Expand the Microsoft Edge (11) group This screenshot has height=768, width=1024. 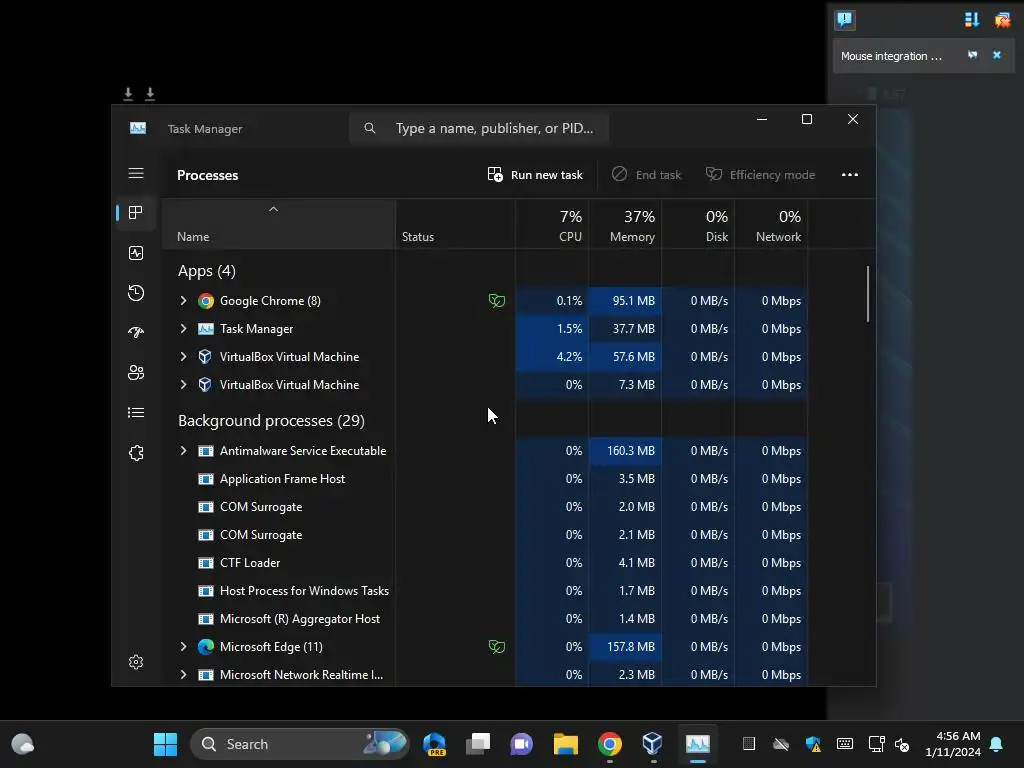[x=184, y=647]
